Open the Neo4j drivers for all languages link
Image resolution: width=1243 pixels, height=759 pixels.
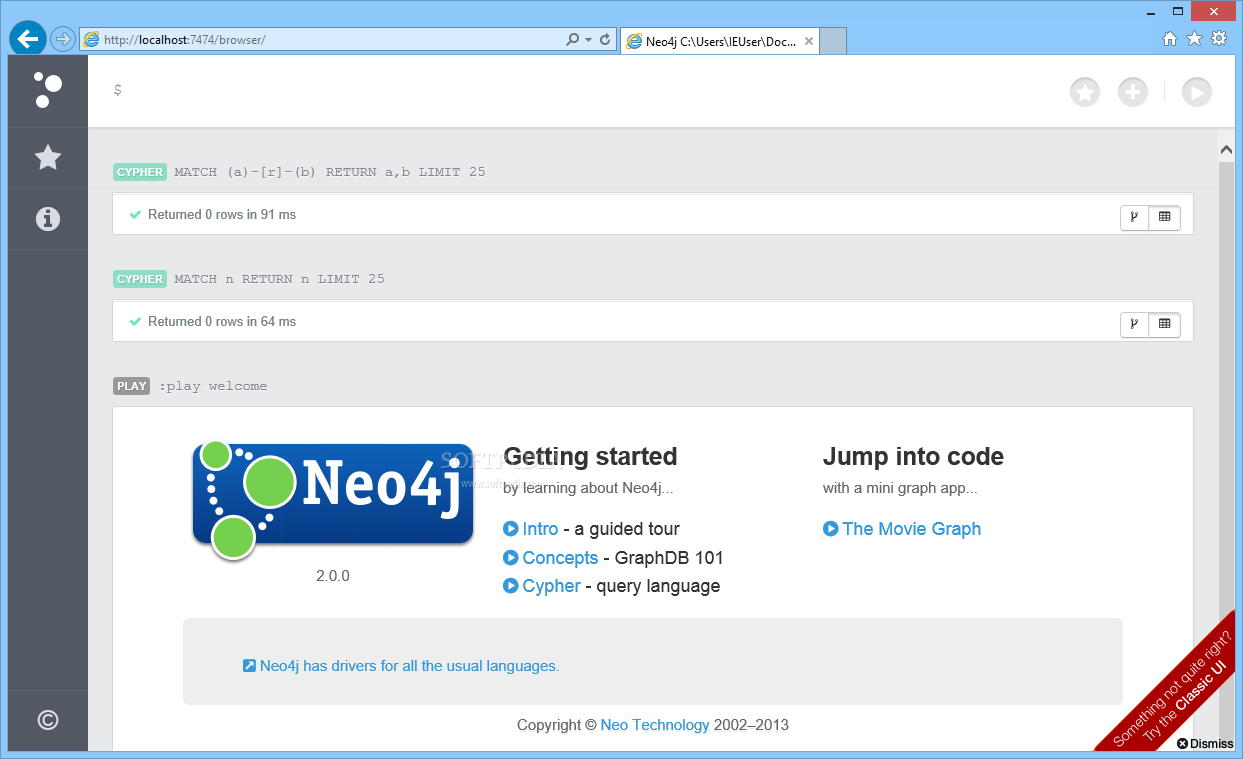pyautogui.click(x=409, y=666)
